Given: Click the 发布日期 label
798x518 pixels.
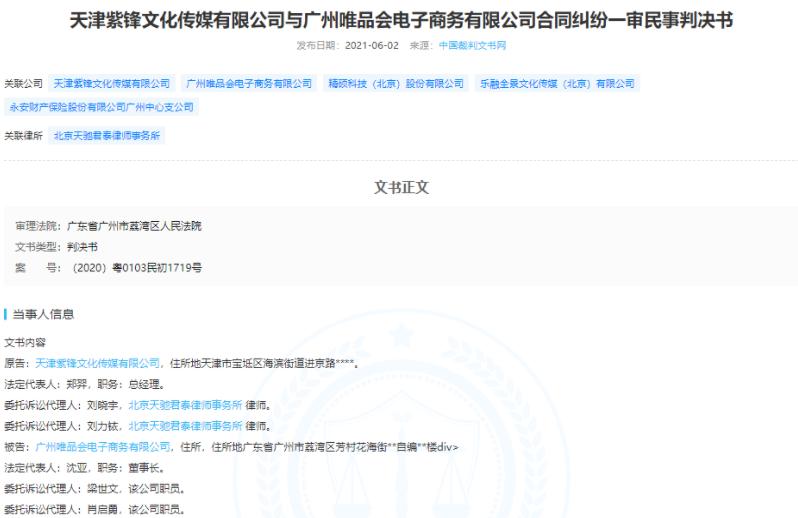Looking at the screenshot, I should pos(316,45).
